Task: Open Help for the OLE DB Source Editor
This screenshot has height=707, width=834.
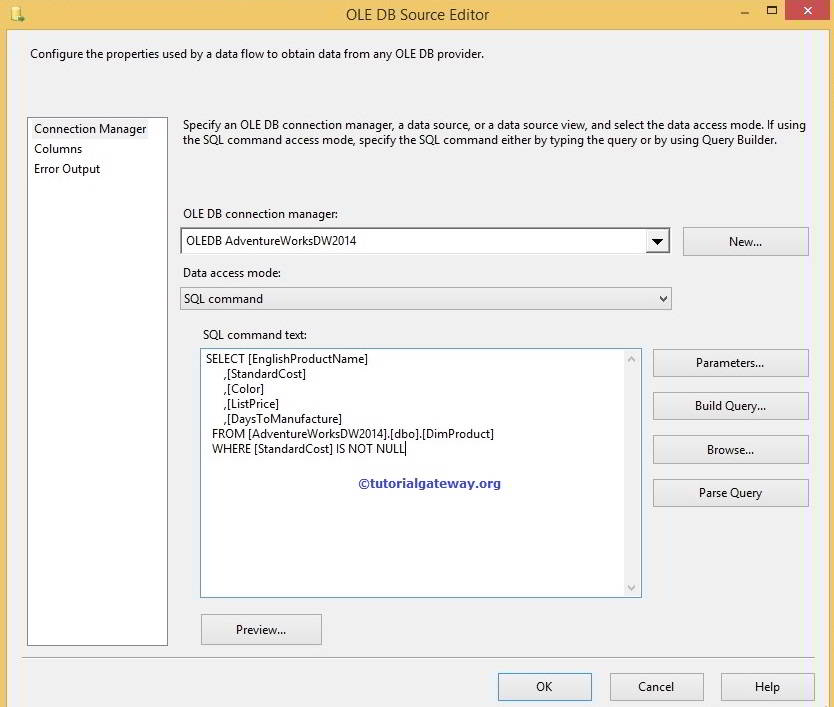Action: [767, 686]
